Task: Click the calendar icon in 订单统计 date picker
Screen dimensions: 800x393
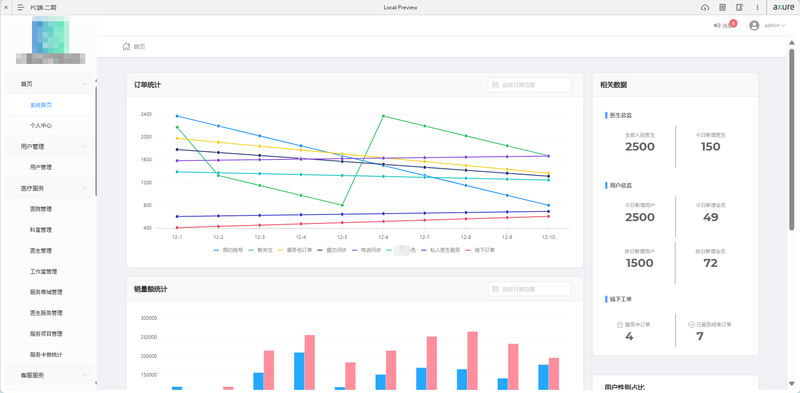Action: coord(495,85)
